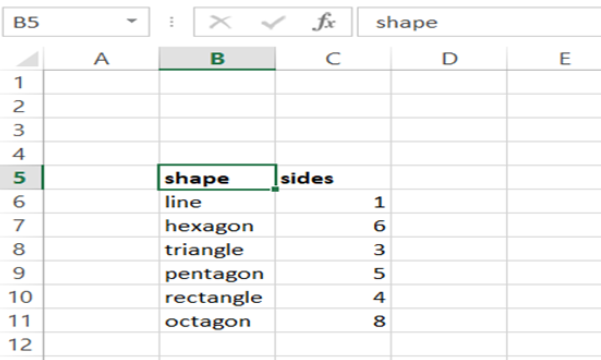
Task: Expand the Name Box dropdown arrow
Action: (132, 21)
